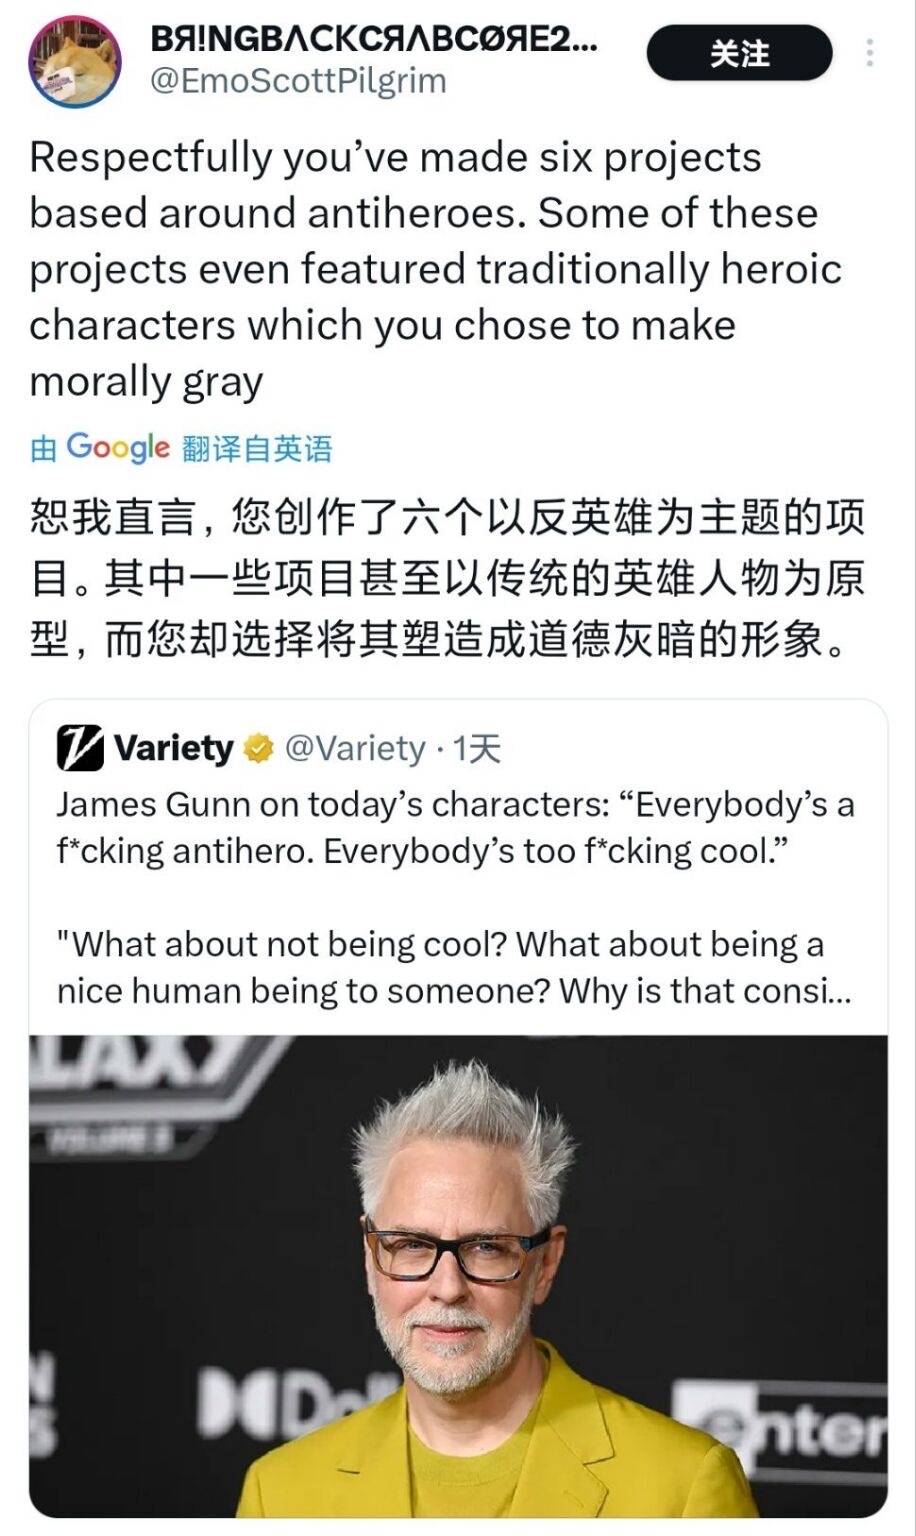Click the 由 label before Google
Viewport: 916px width, 1536px height.
(x=44, y=448)
